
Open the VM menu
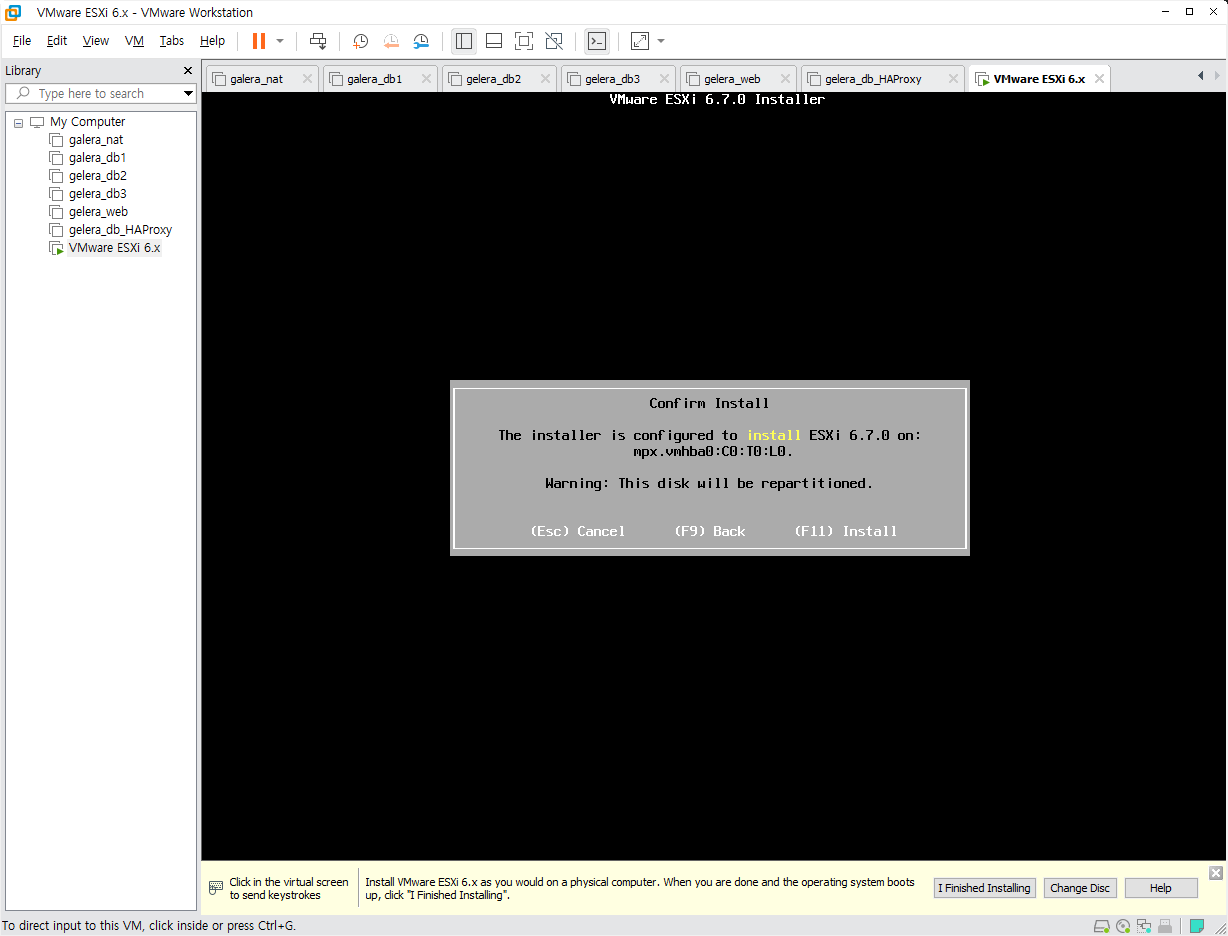point(134,41)
